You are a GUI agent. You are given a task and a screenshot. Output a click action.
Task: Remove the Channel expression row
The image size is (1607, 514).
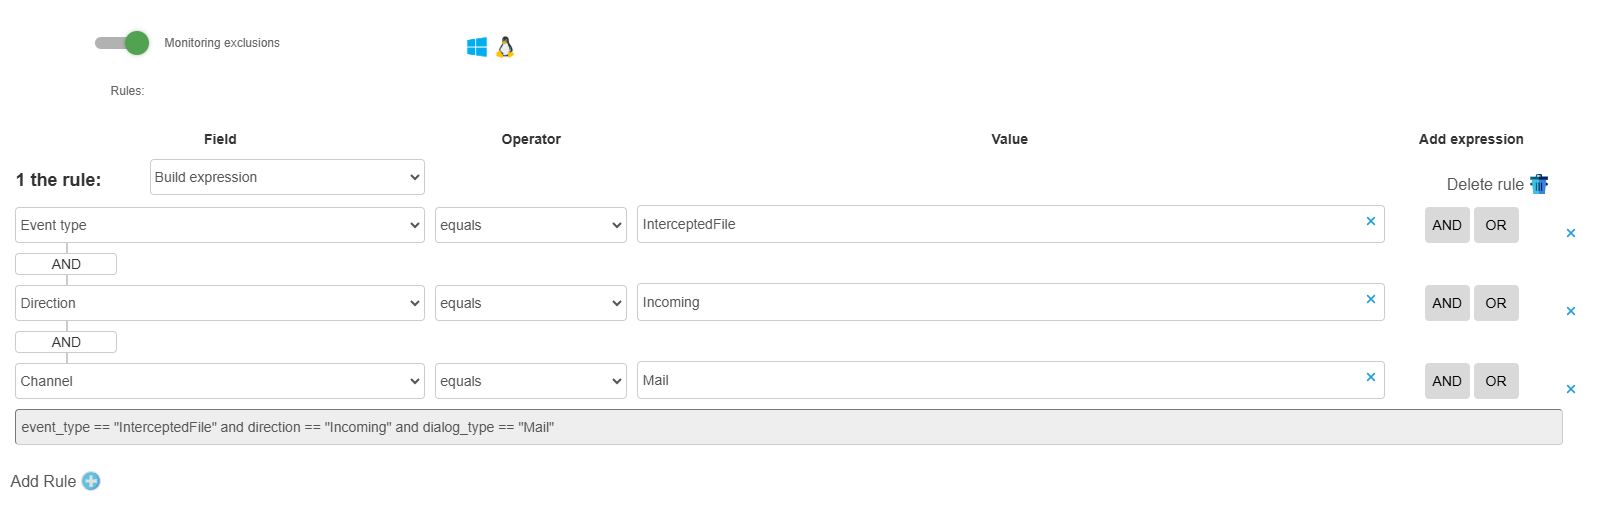point(1571,389)
